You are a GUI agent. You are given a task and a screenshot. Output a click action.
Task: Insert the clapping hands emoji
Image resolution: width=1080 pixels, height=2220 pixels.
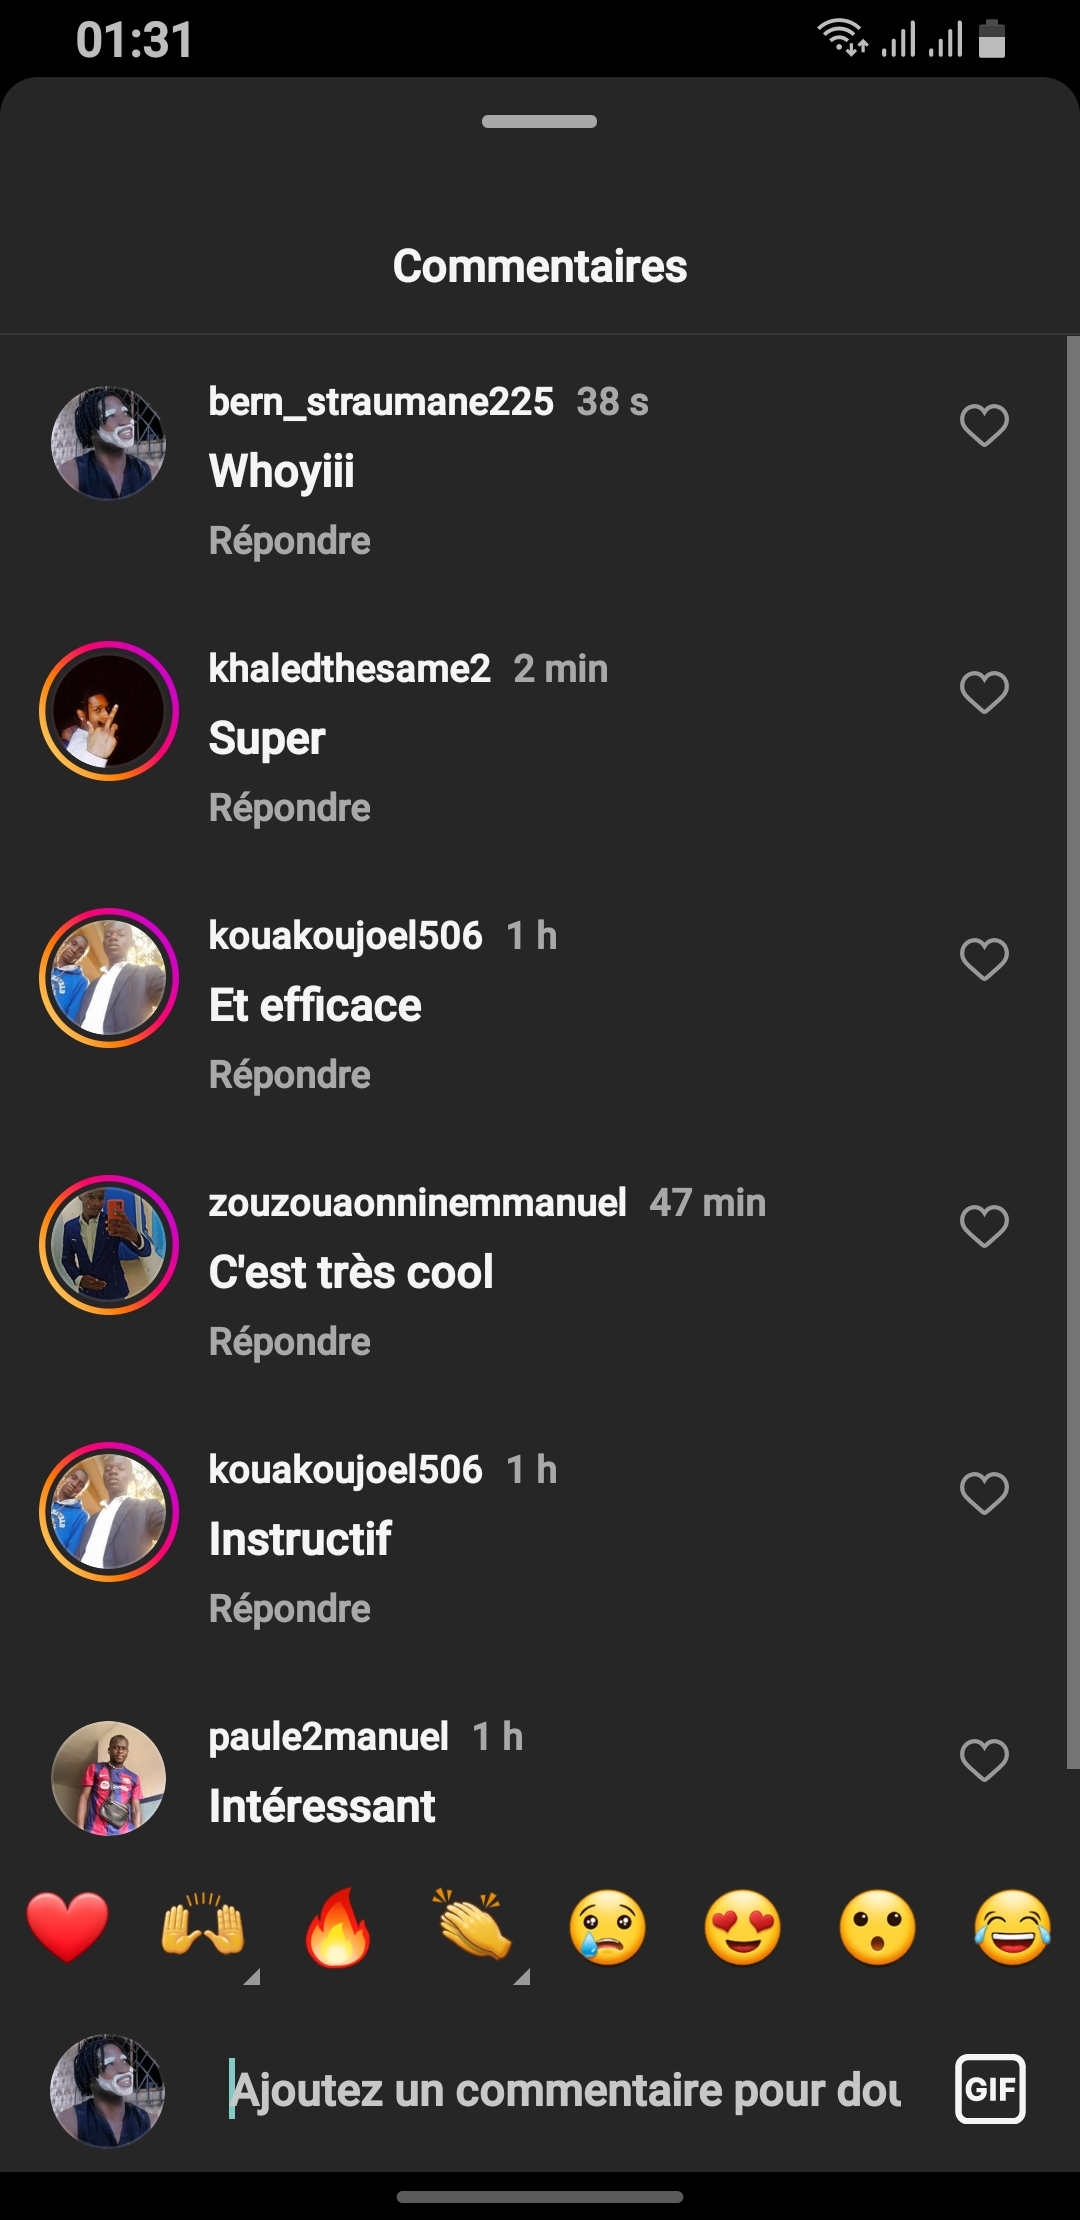[x=474, y=1927]
